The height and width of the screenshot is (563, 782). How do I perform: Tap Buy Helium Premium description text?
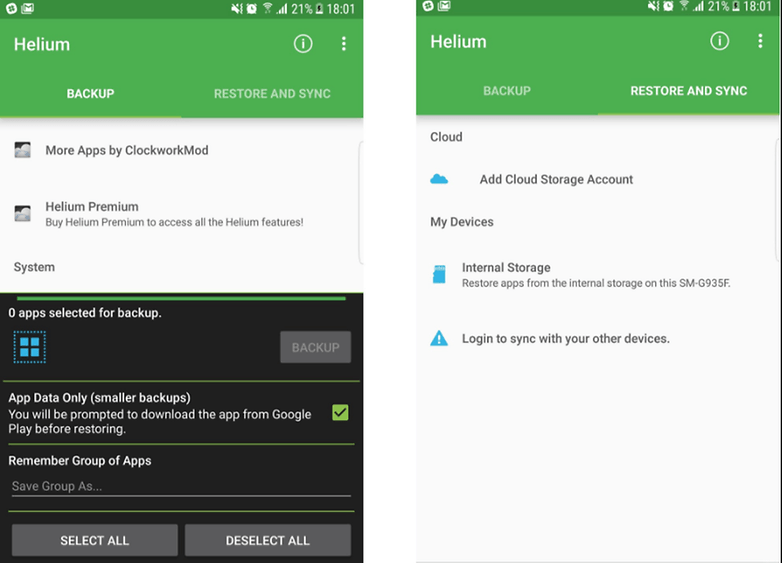174,222
